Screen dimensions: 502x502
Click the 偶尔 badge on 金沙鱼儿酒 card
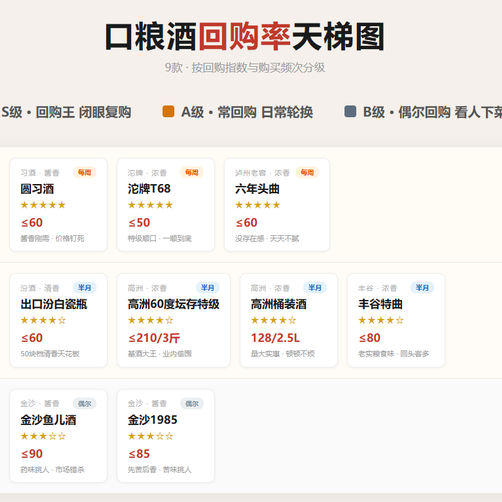85,404
